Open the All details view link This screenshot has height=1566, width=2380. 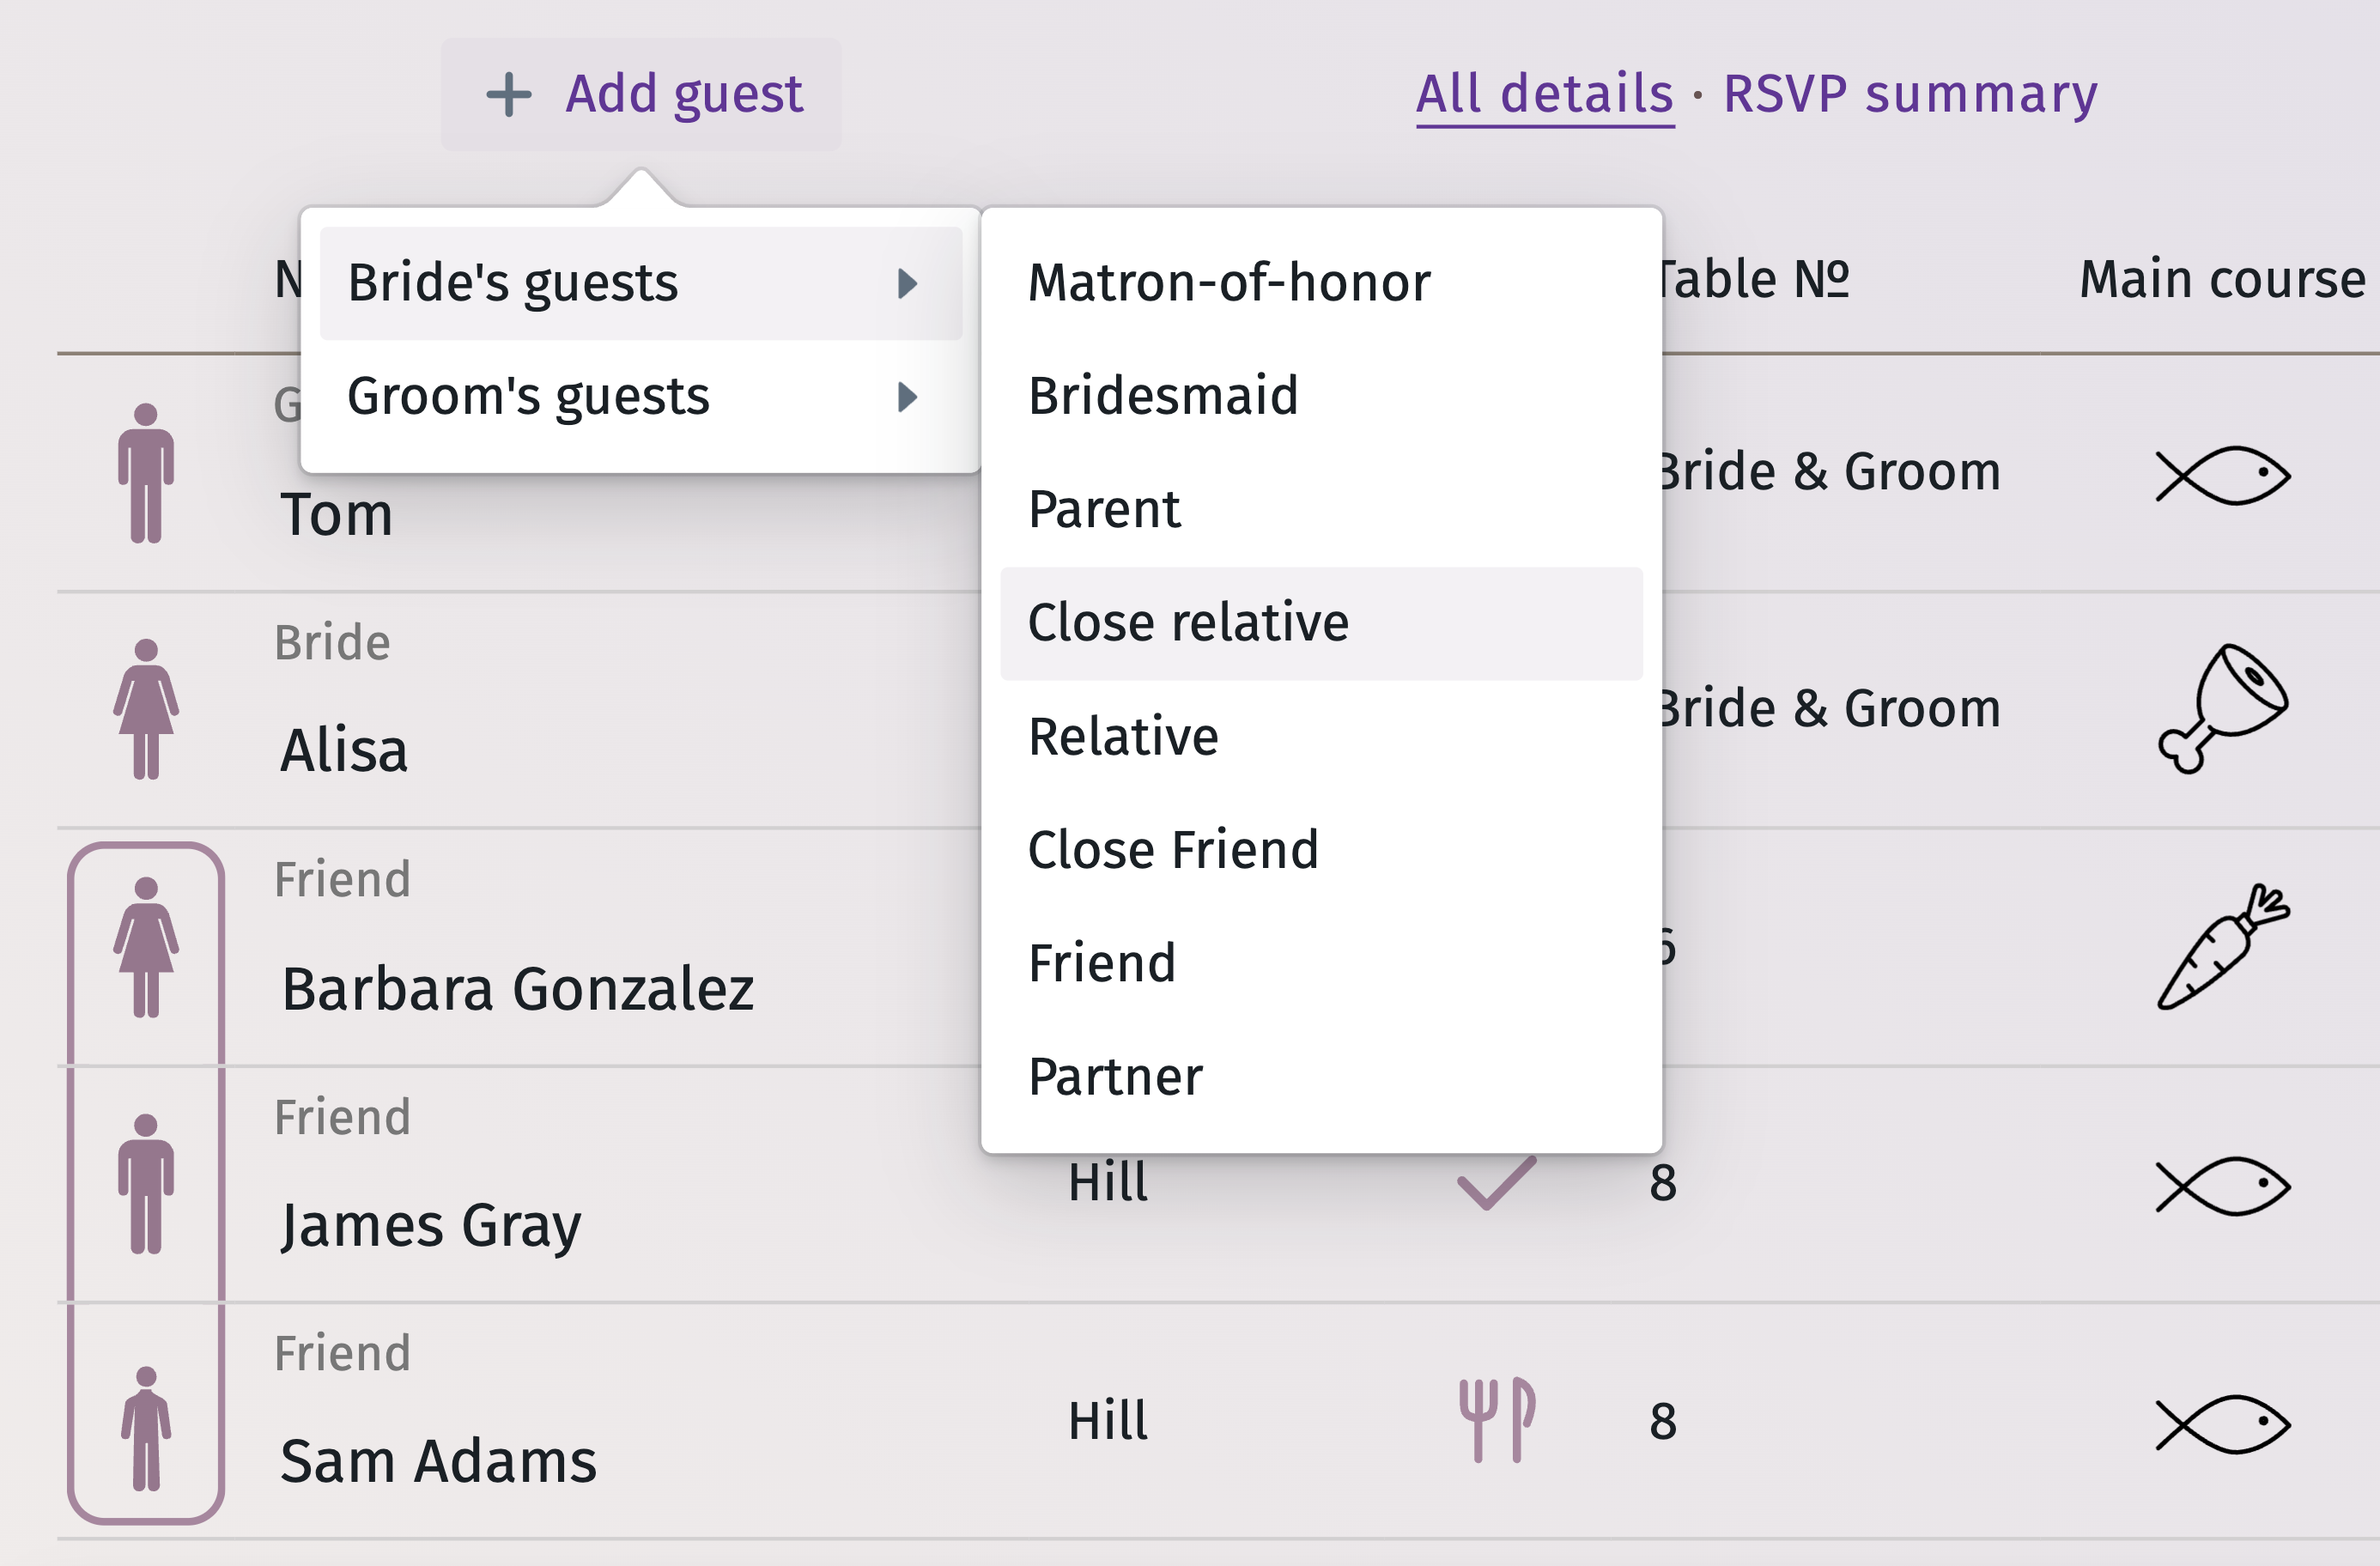[1544, 94]
